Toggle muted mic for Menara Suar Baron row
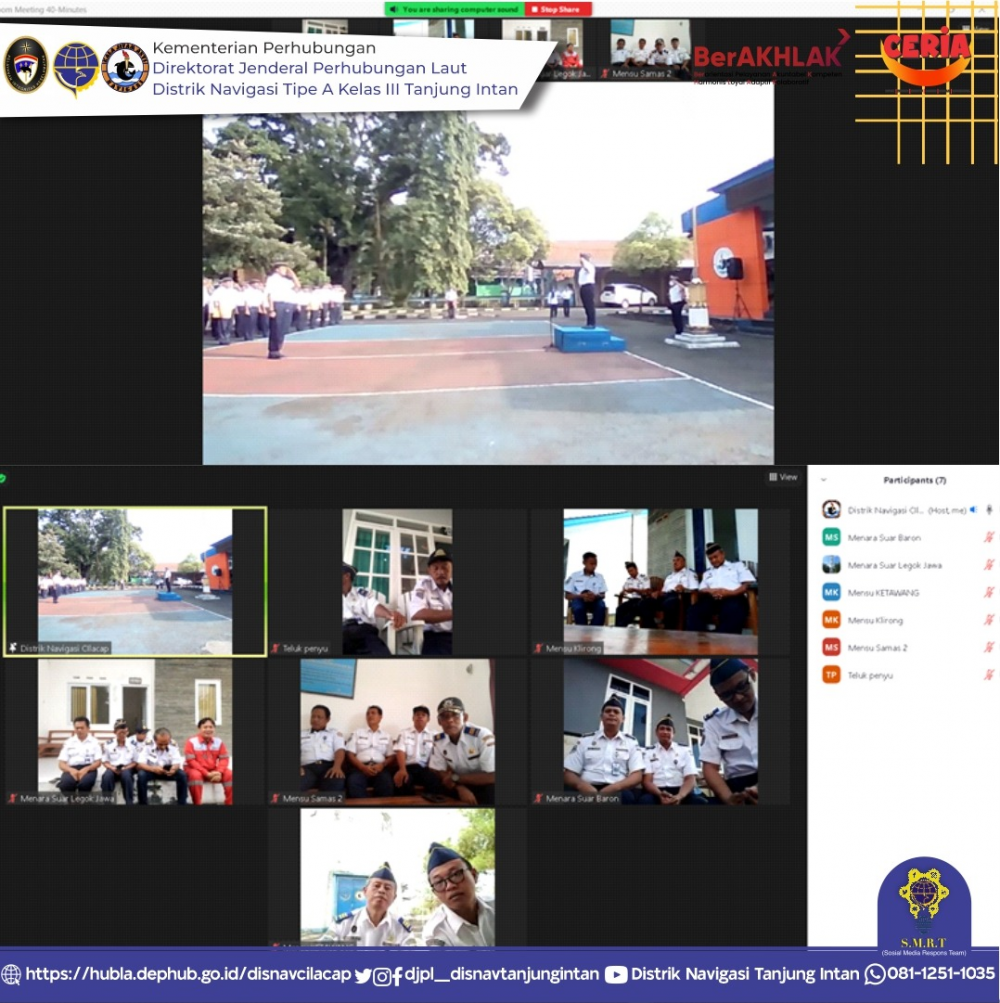Screen dimensions: 1000x1003 click(989, 537)
